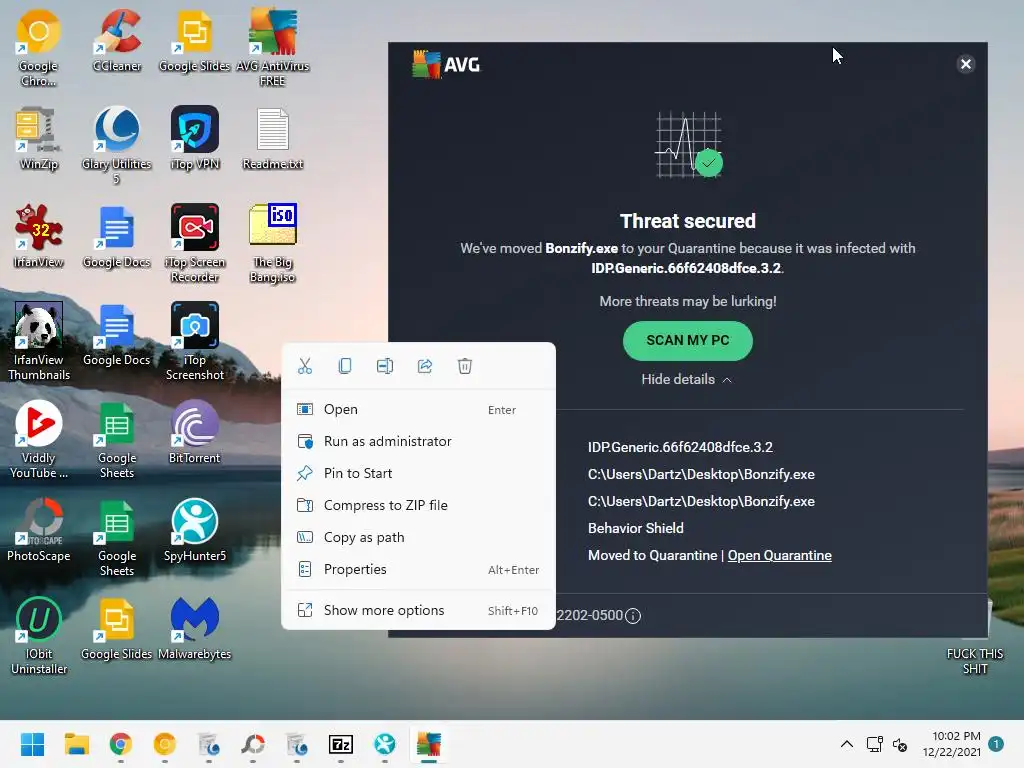Image resolution: width=1024 pixels, height=768 pixels.
Task: Open SpyHunter icon on taskbar
Action: pos(385,744)
